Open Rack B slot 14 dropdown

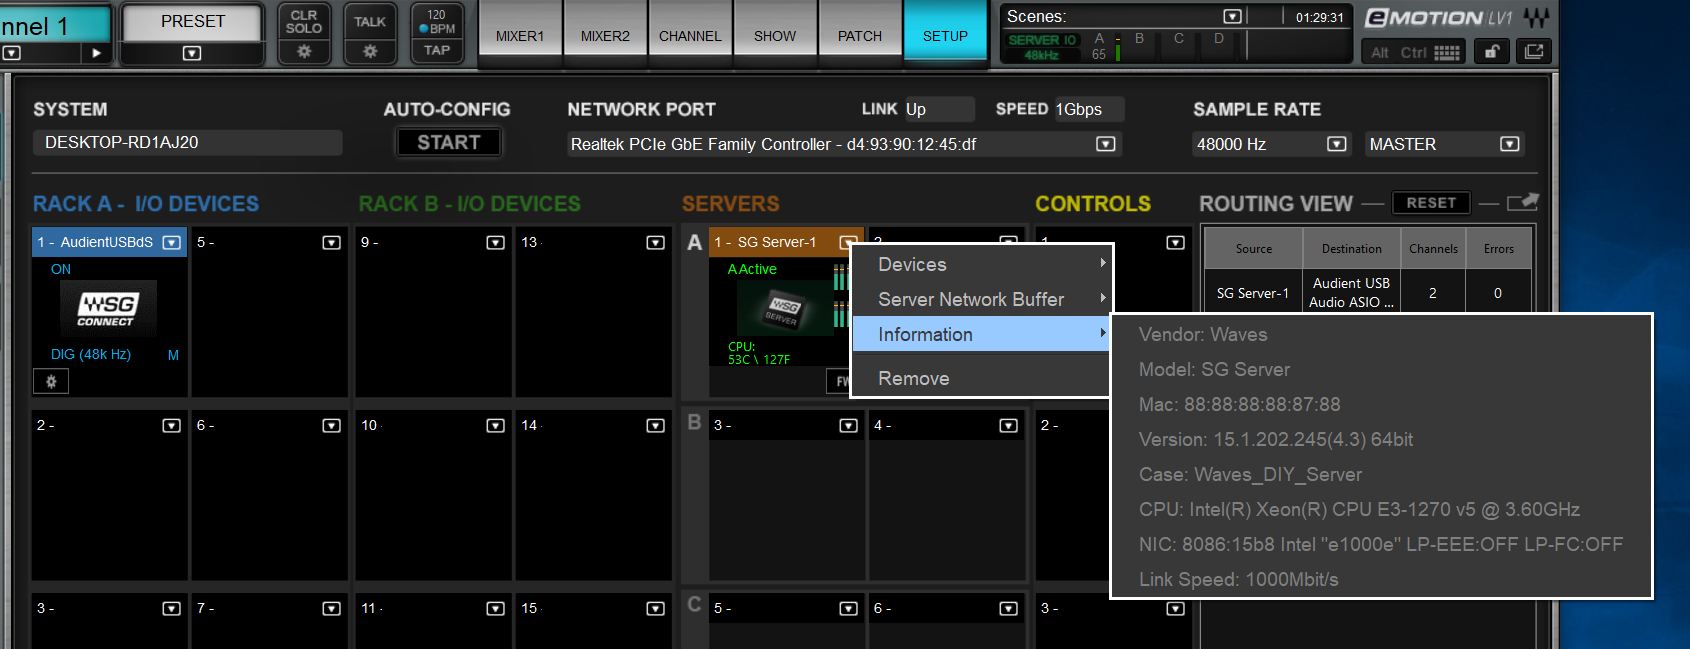click(655, 425)
